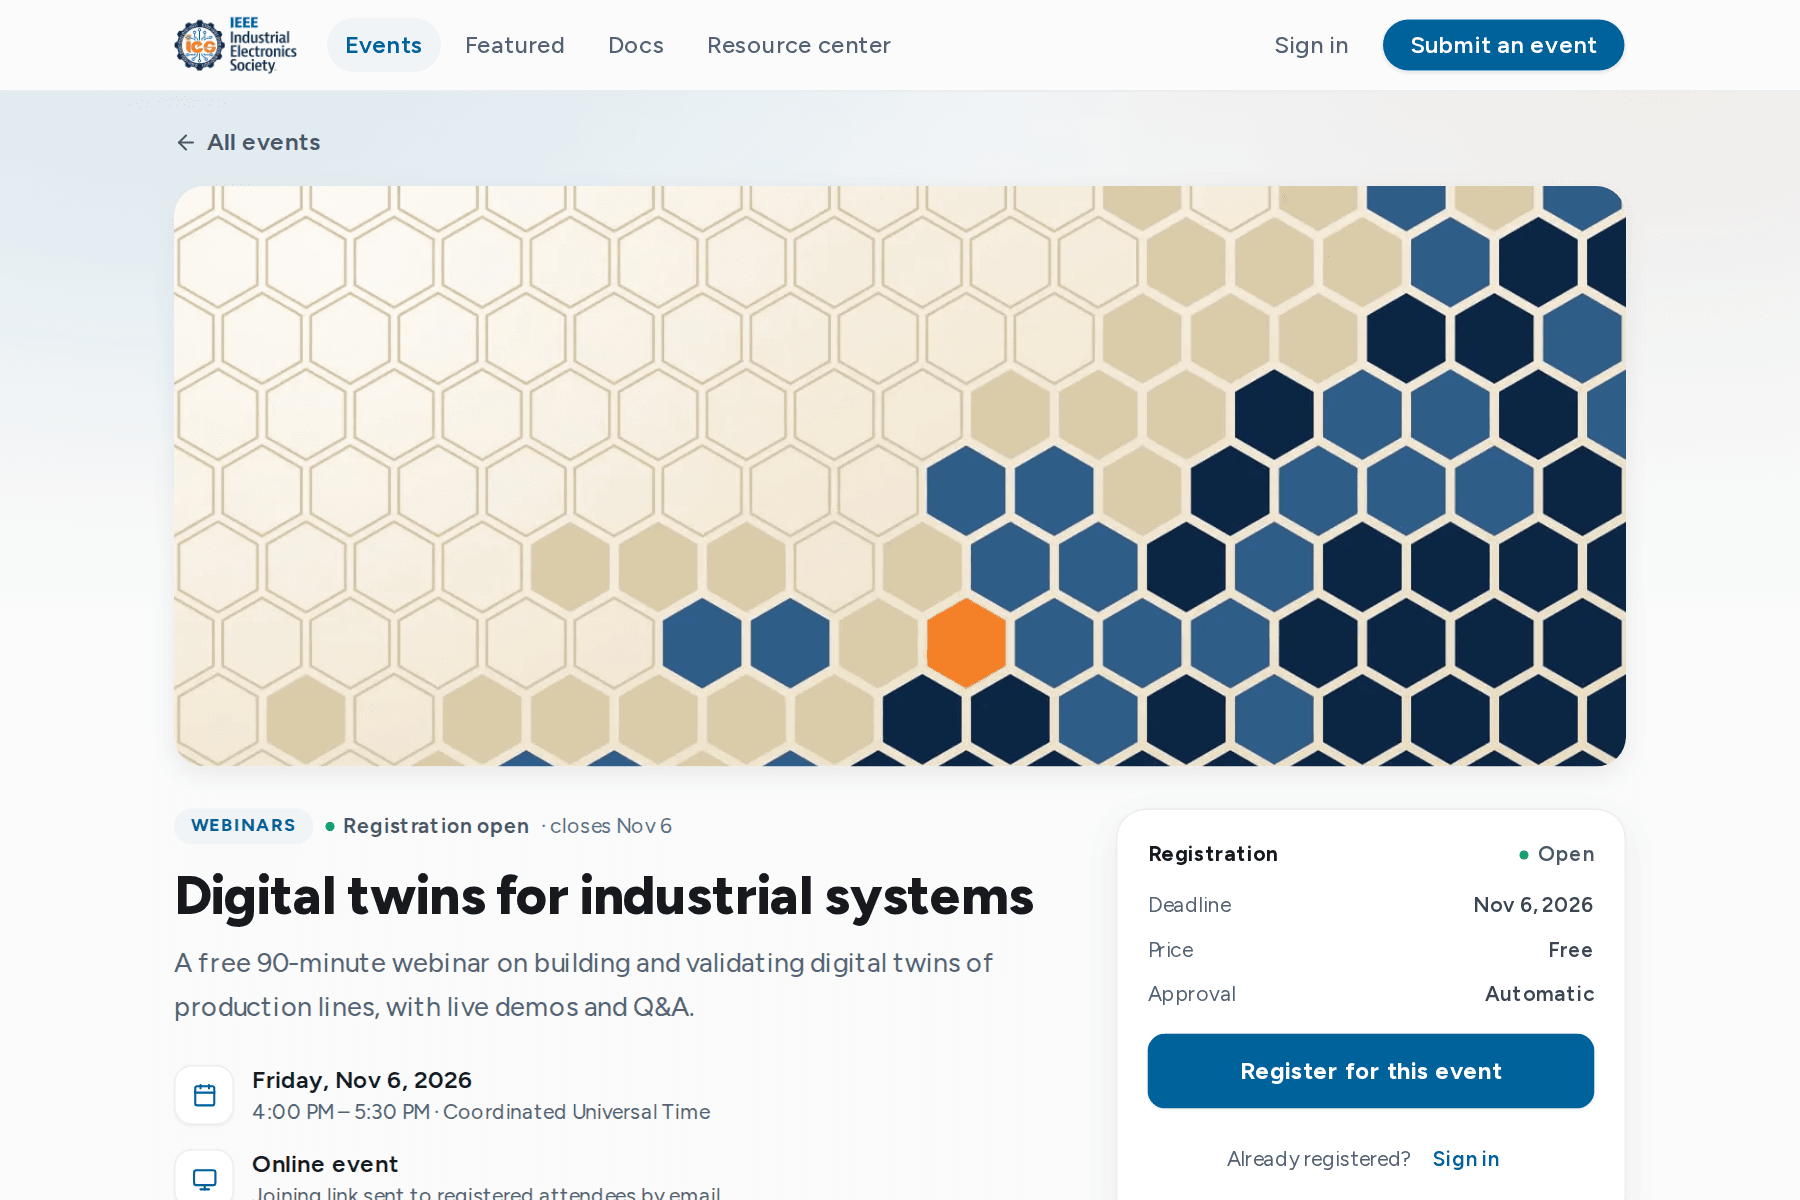
Task: Click the monitor icon beside Online event
Action: (x=204, y=1178)
